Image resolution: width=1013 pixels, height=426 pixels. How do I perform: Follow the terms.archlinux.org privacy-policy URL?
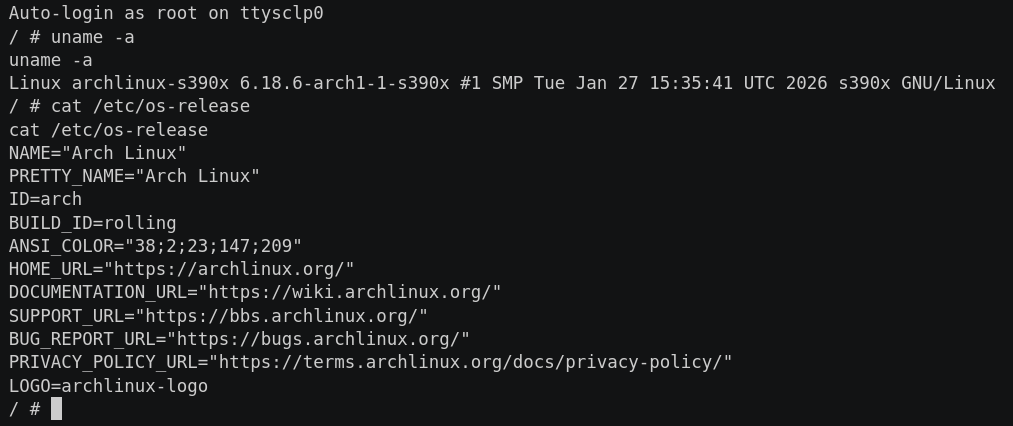[x=475, y=362]
